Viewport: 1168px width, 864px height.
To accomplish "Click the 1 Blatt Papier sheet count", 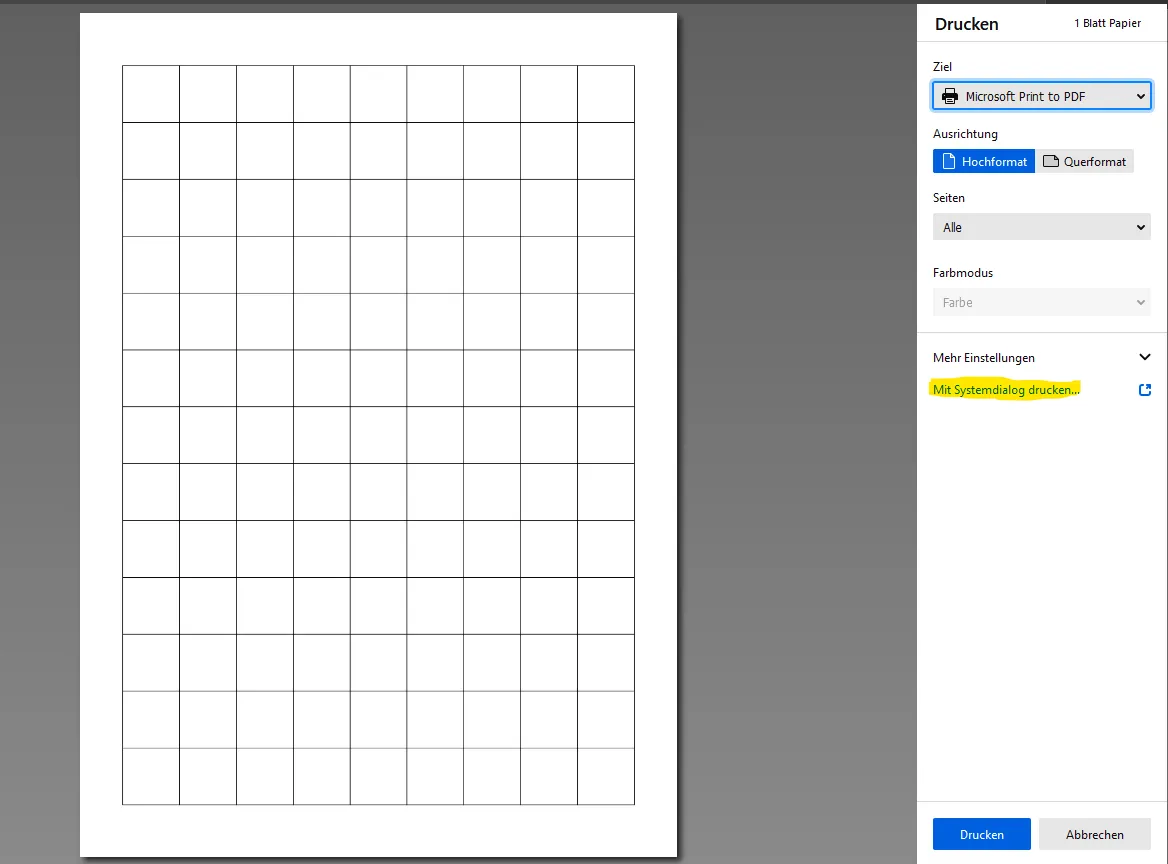I will [1107, 23].
